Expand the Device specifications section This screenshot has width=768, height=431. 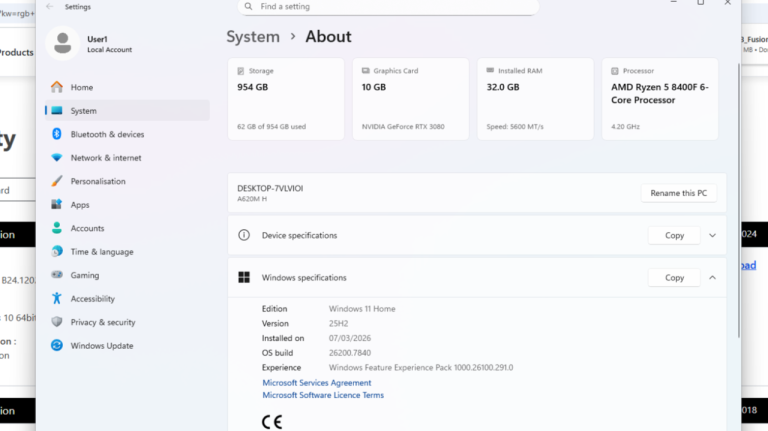(x=712, y=236)
